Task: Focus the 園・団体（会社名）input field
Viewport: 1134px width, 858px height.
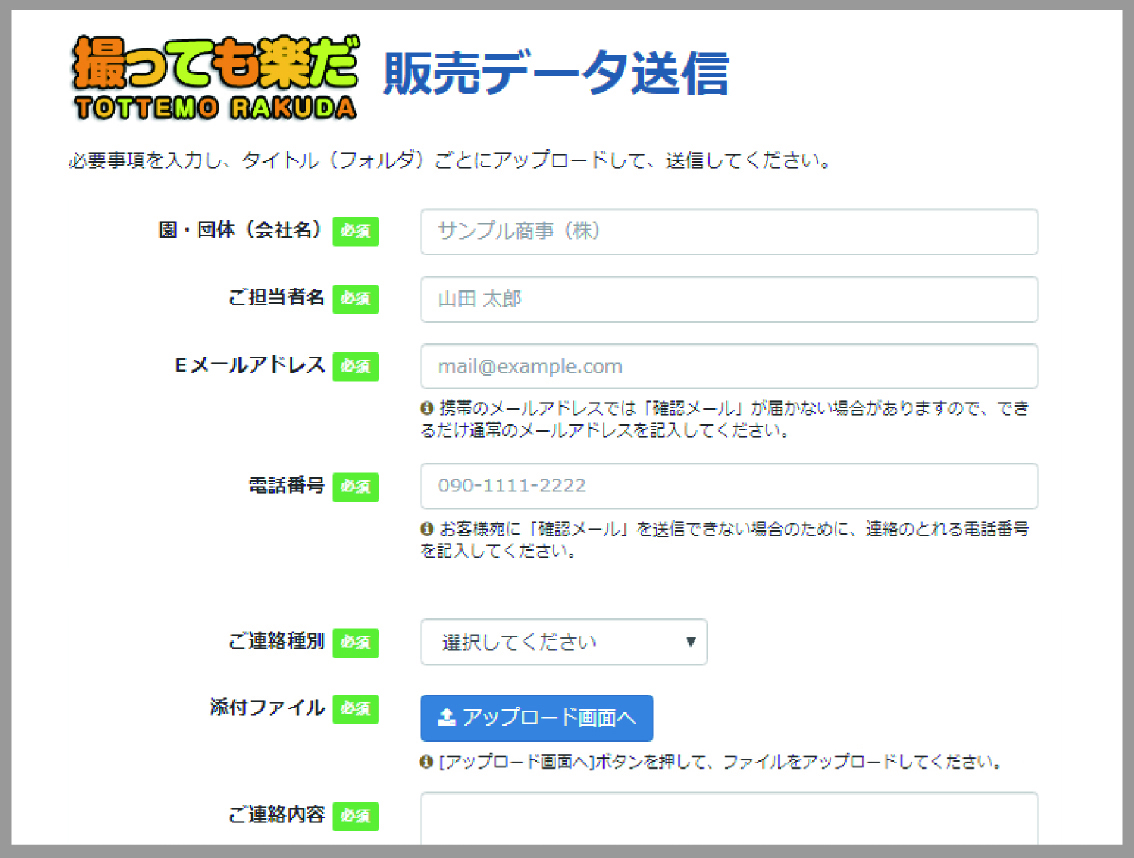Action: [728, 231]
